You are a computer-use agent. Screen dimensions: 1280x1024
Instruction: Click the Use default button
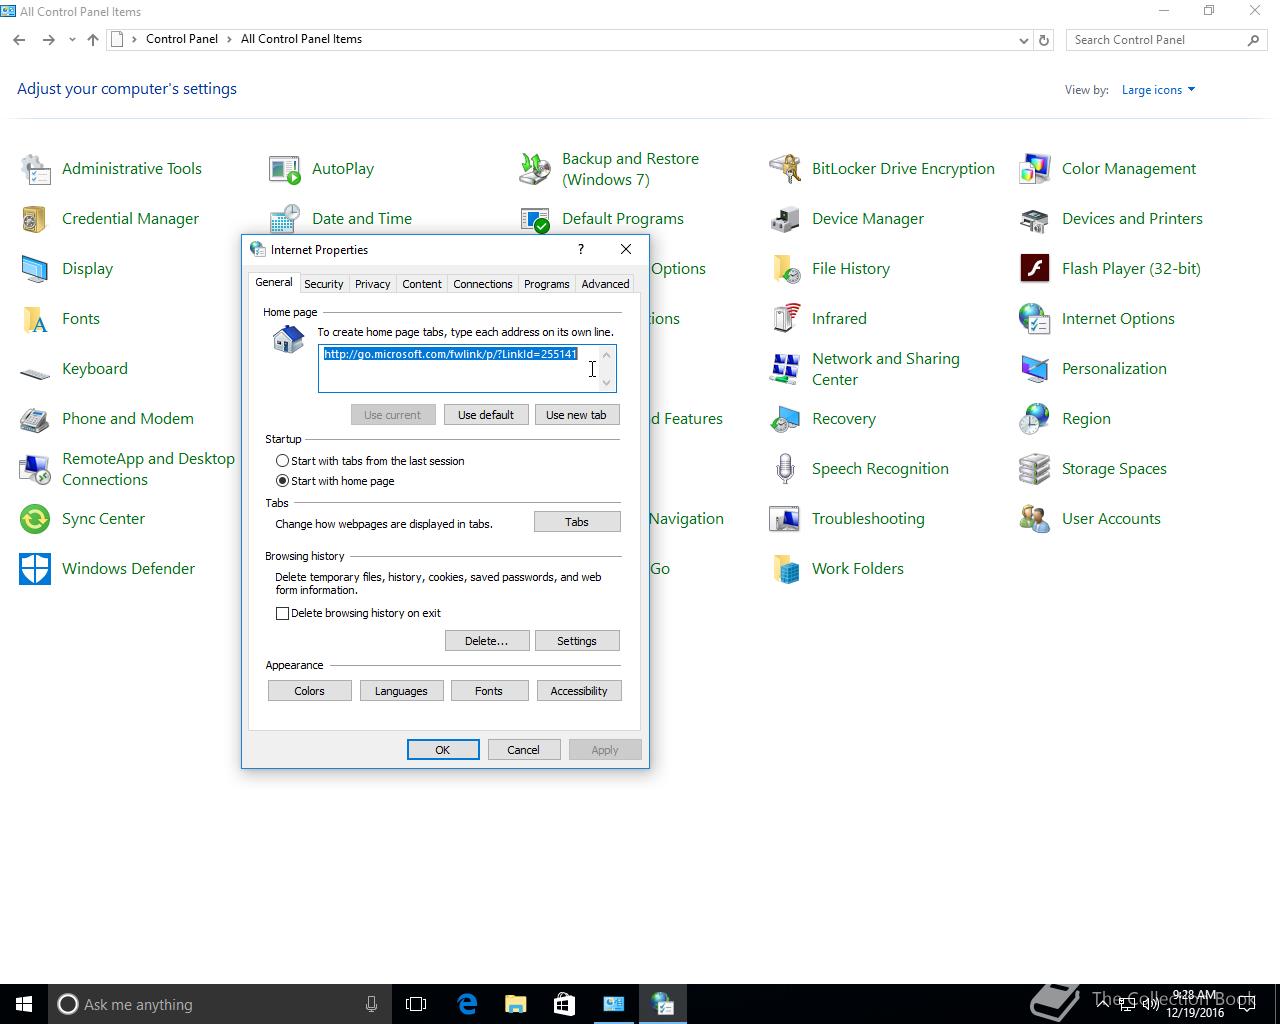pos(485,415)
